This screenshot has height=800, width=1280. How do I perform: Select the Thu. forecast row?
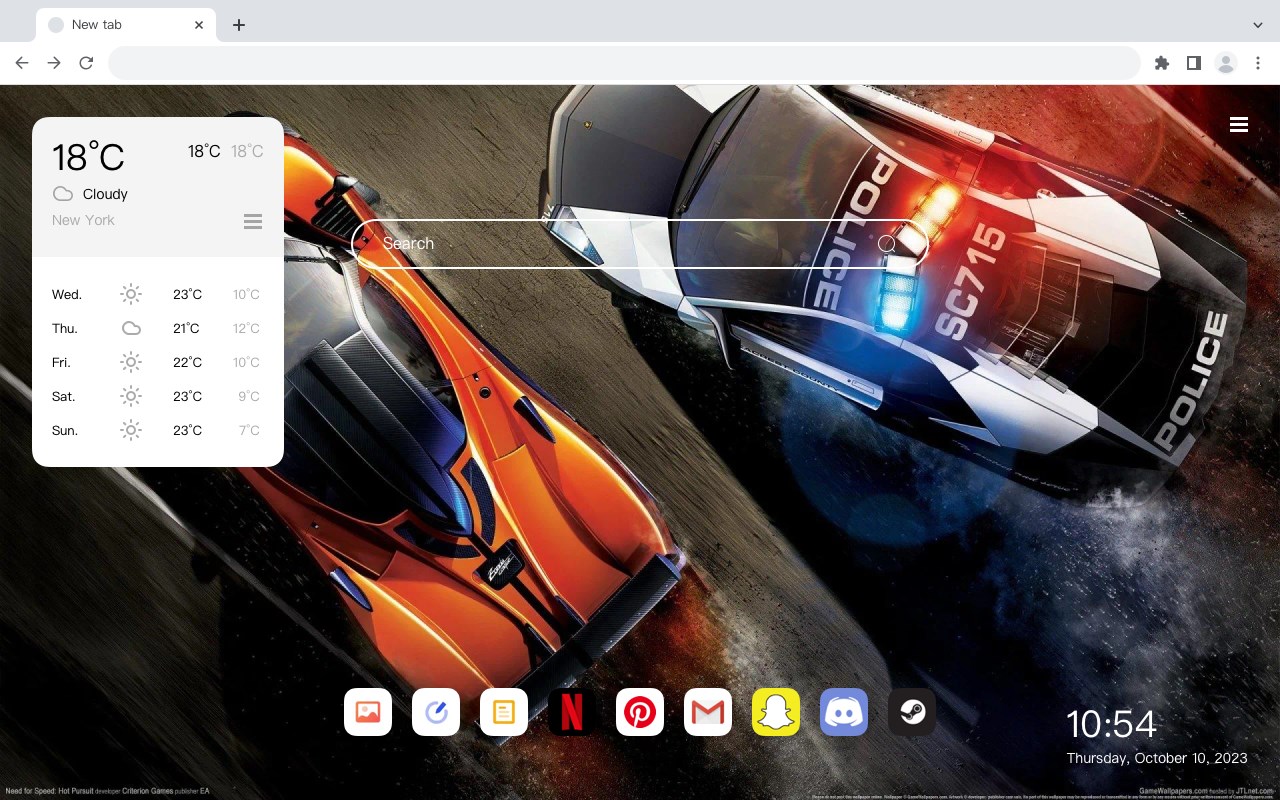(158, 328)
